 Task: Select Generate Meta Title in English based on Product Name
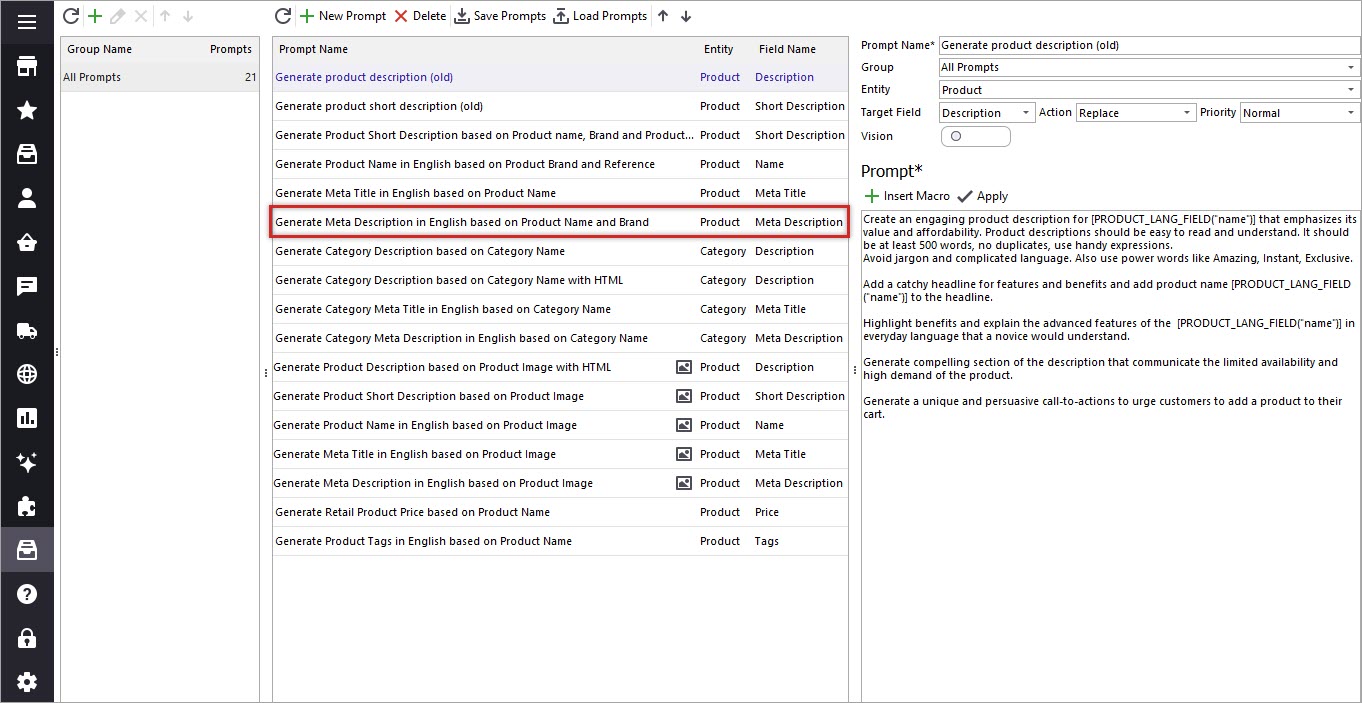tap(560, 193)
